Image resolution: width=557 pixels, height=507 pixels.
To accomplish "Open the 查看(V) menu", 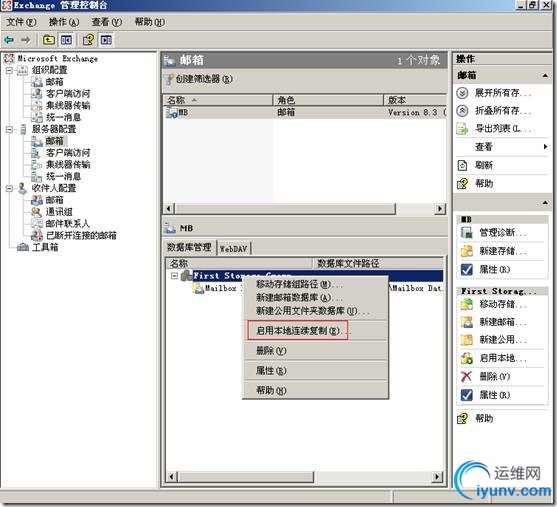I will click(x=107, y=22).
